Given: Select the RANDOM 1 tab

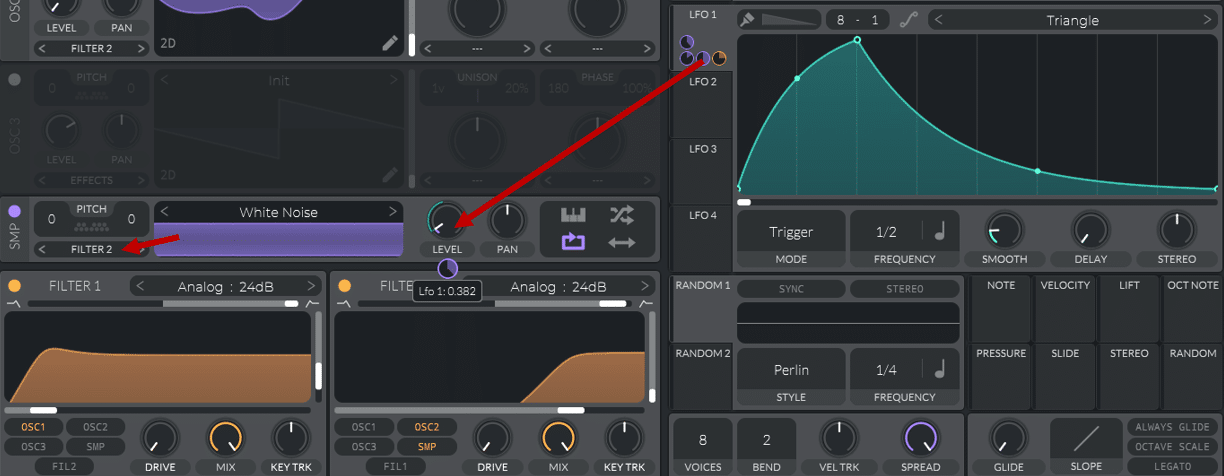Looking at the screenshot, I should click(702, 309).
